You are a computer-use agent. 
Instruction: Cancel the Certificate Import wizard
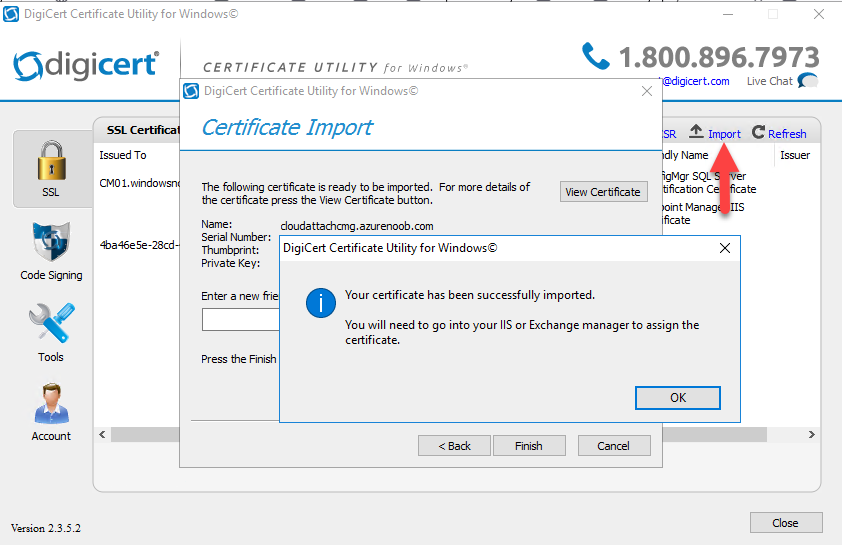[x=614, y=446]
